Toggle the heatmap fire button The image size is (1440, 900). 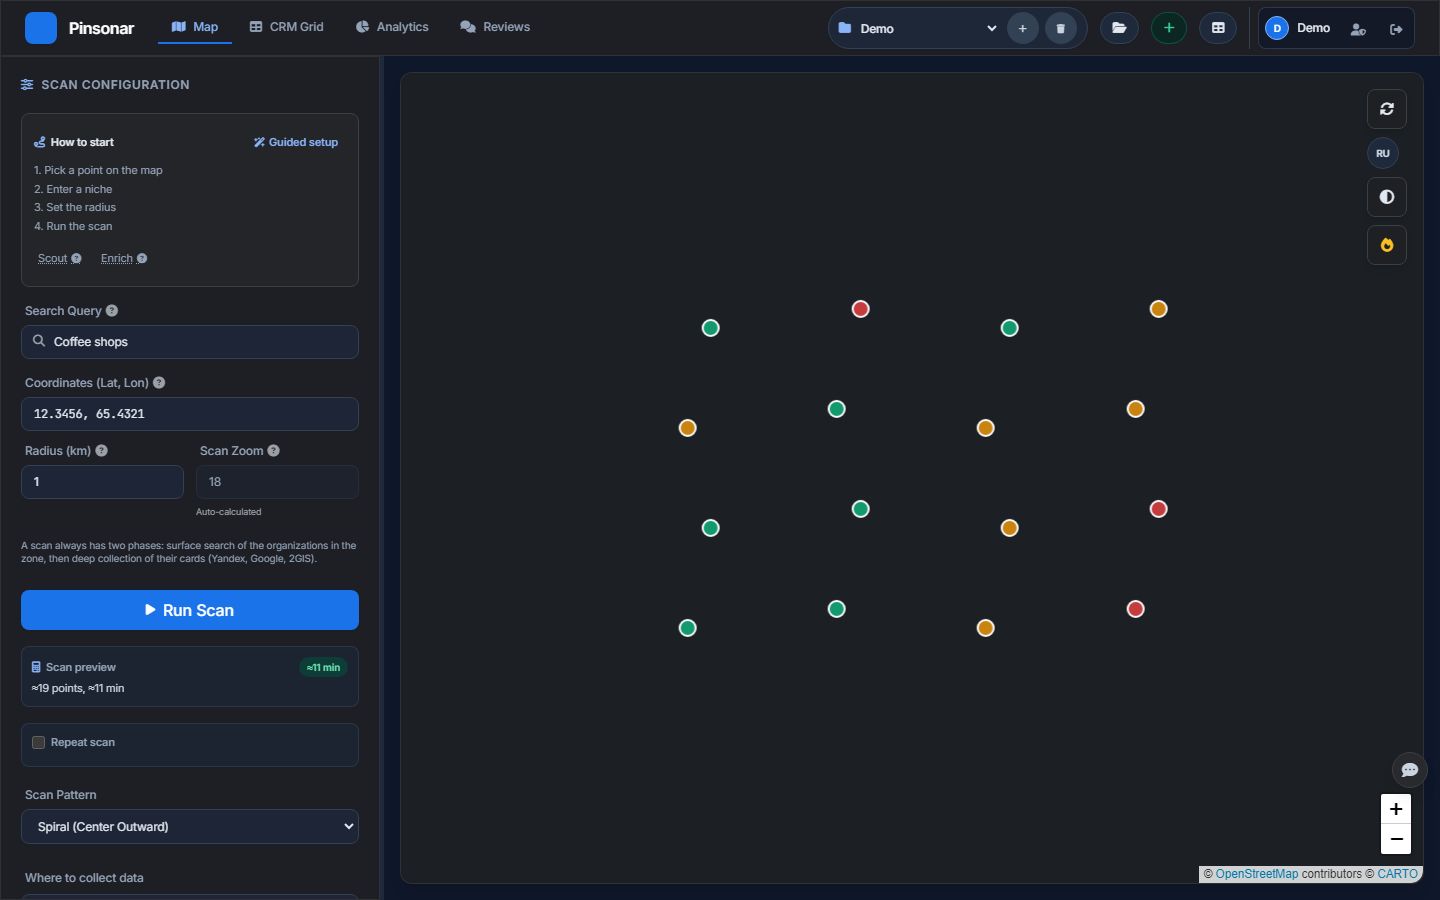coord(1387,245)
